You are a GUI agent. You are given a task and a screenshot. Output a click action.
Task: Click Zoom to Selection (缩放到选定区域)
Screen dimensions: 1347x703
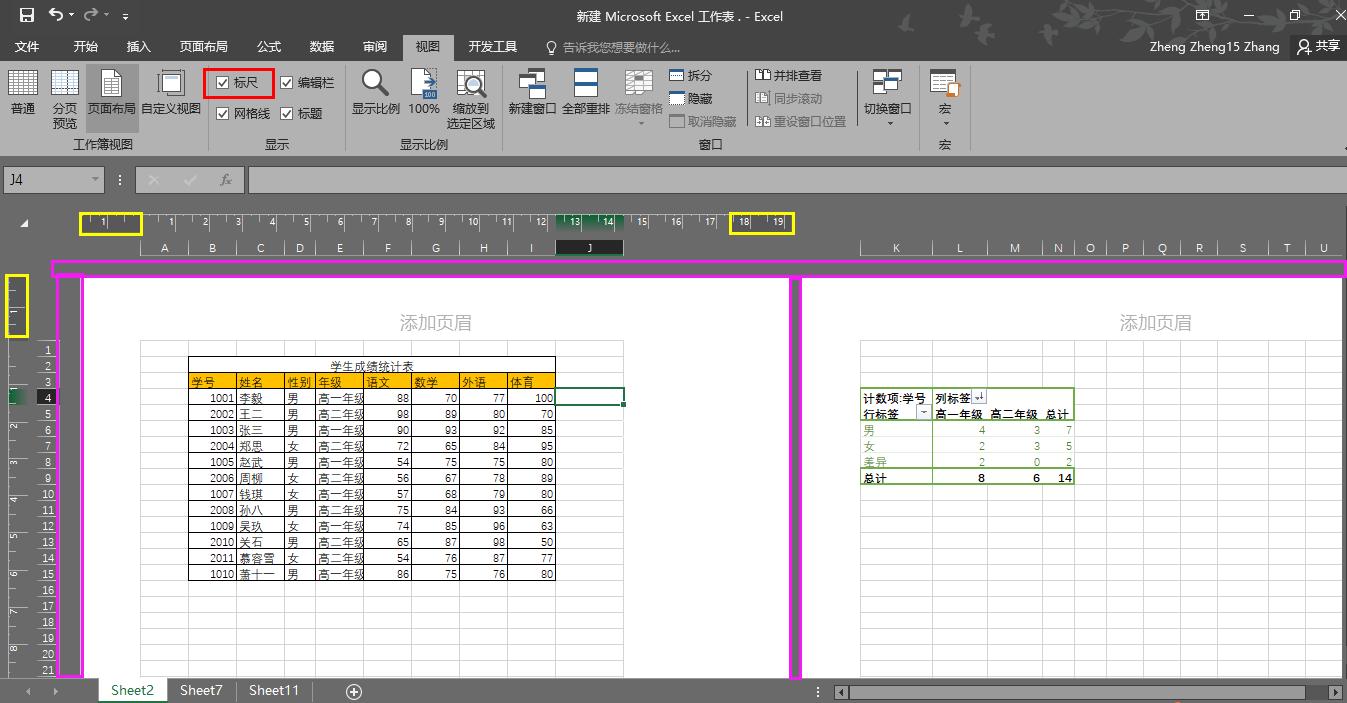471,98
